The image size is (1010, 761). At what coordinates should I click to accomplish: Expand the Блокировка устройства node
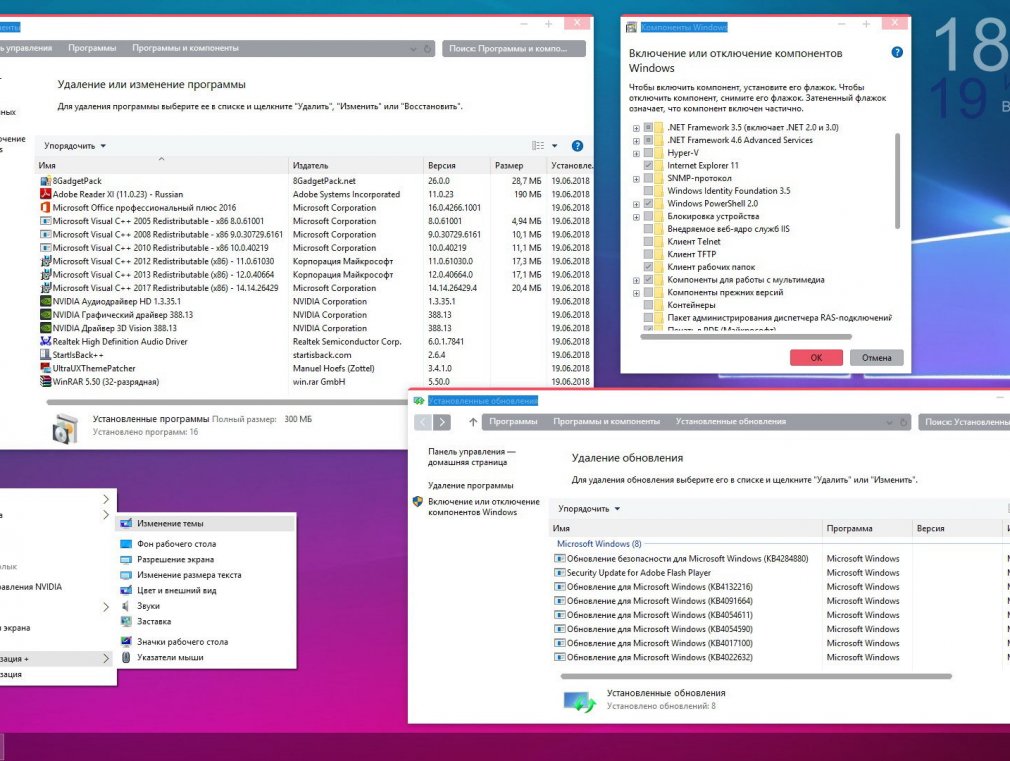pos(636,217)
